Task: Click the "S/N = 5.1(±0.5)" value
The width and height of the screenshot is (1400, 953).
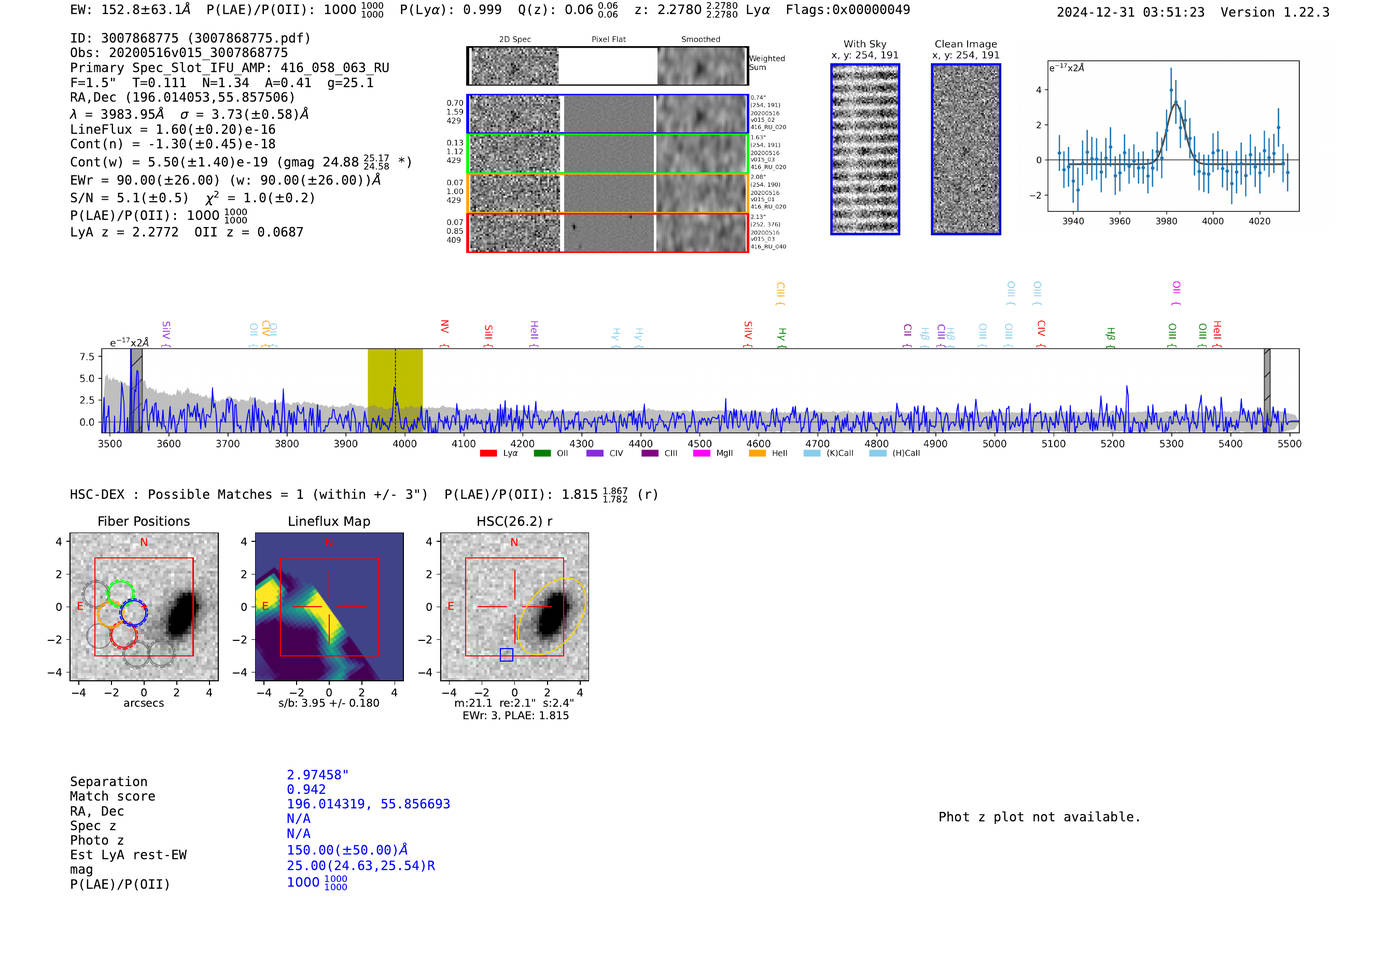Action: (x=129, y=198)
